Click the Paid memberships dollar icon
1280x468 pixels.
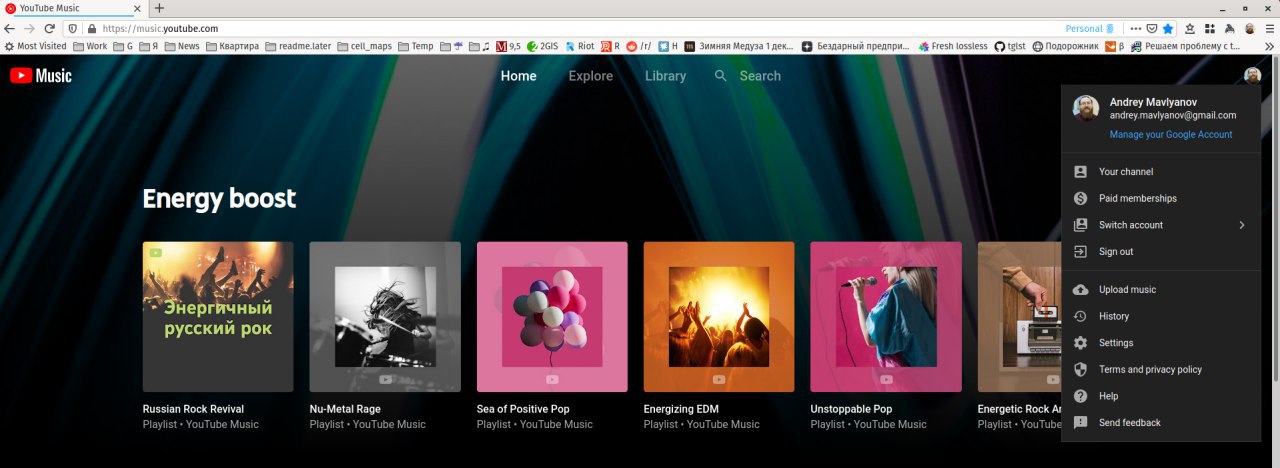point(1080,198)
